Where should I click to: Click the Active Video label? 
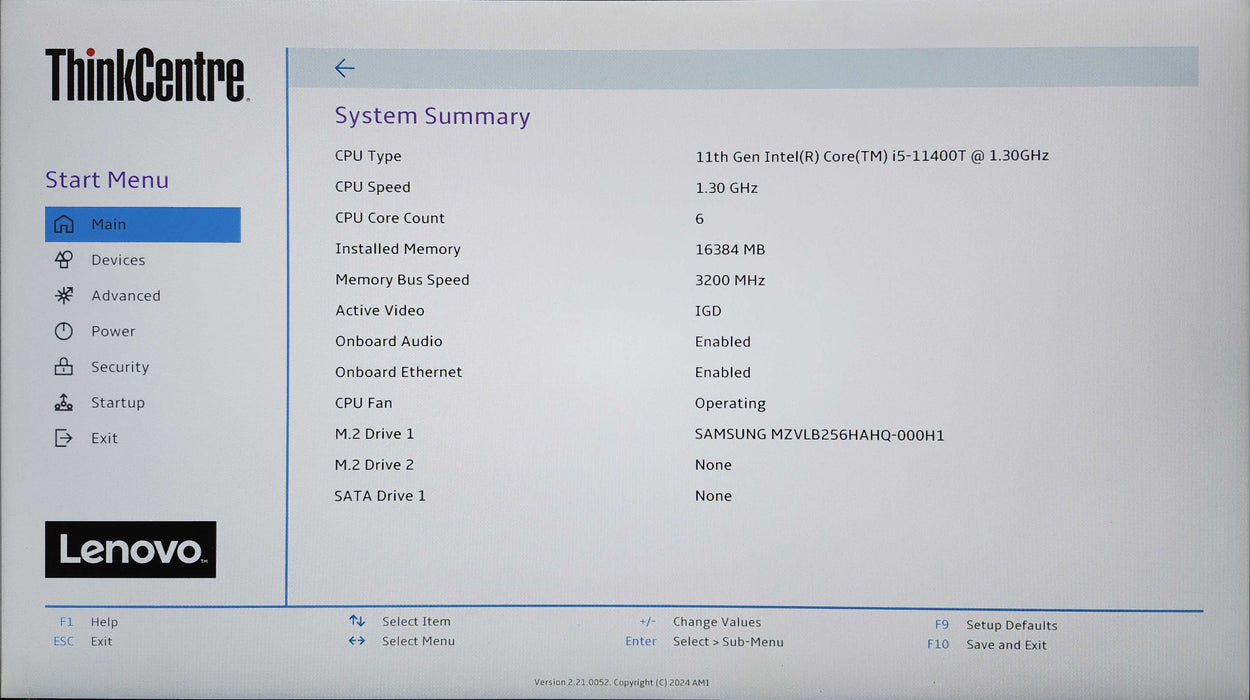tap(380, 311)
